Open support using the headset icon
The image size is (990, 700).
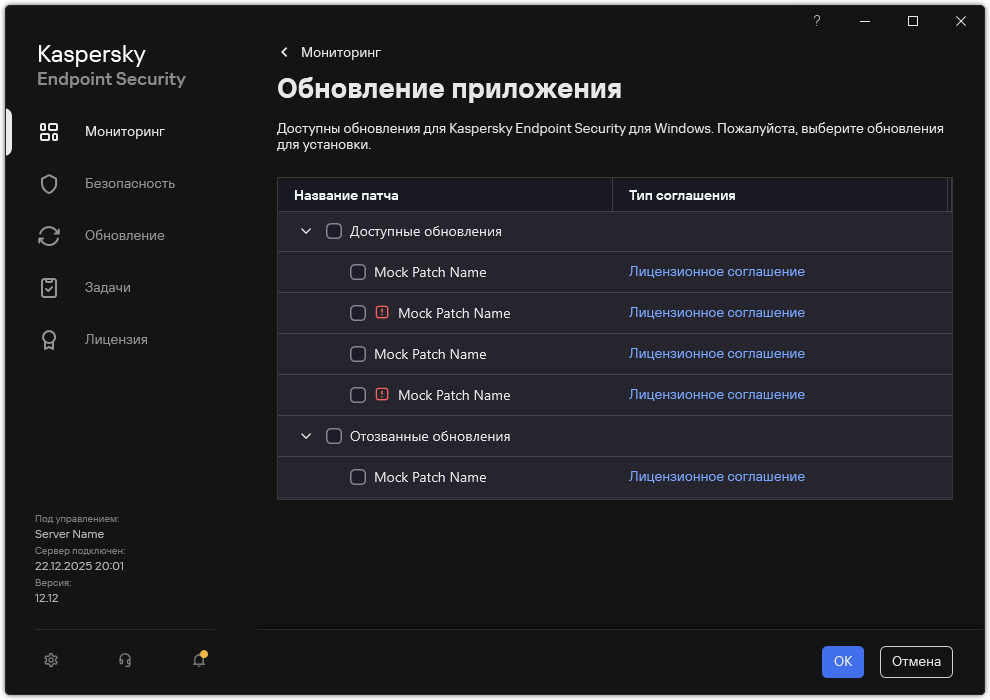coord(124,661)
